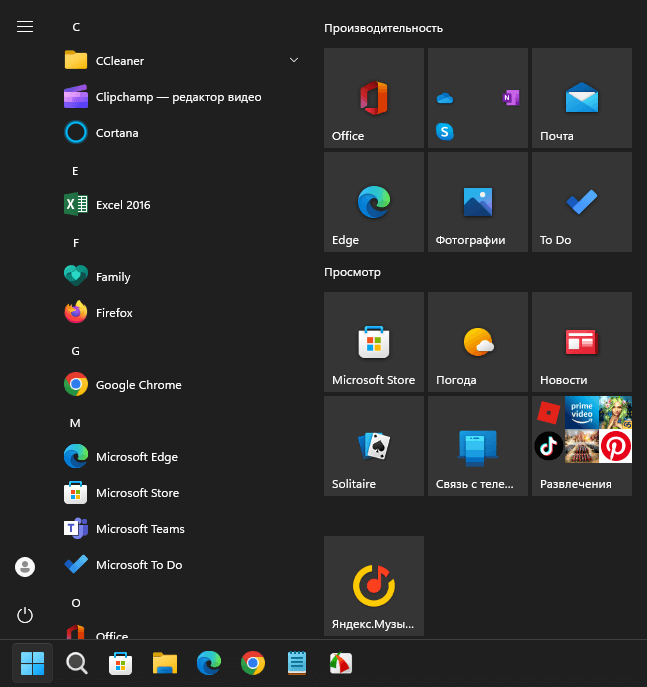
Task: Open Microsoft Store in the app list
Action: (182, 492)
